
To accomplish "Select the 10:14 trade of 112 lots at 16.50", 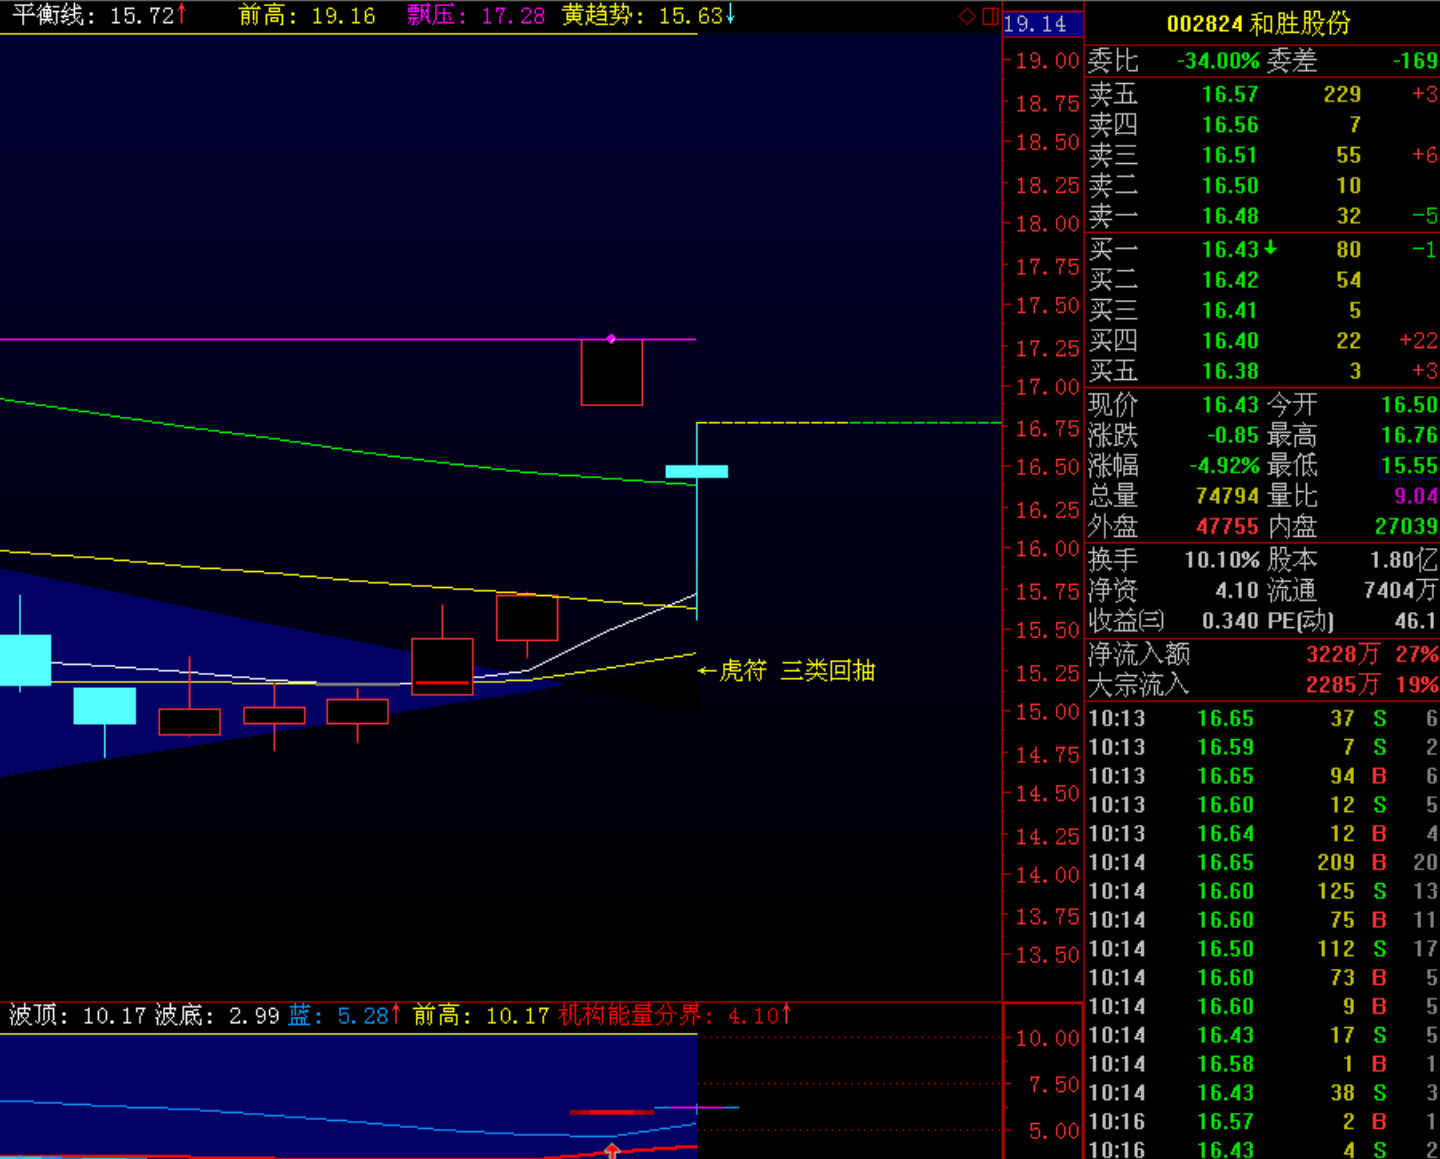I will [x=1262, y=949].
